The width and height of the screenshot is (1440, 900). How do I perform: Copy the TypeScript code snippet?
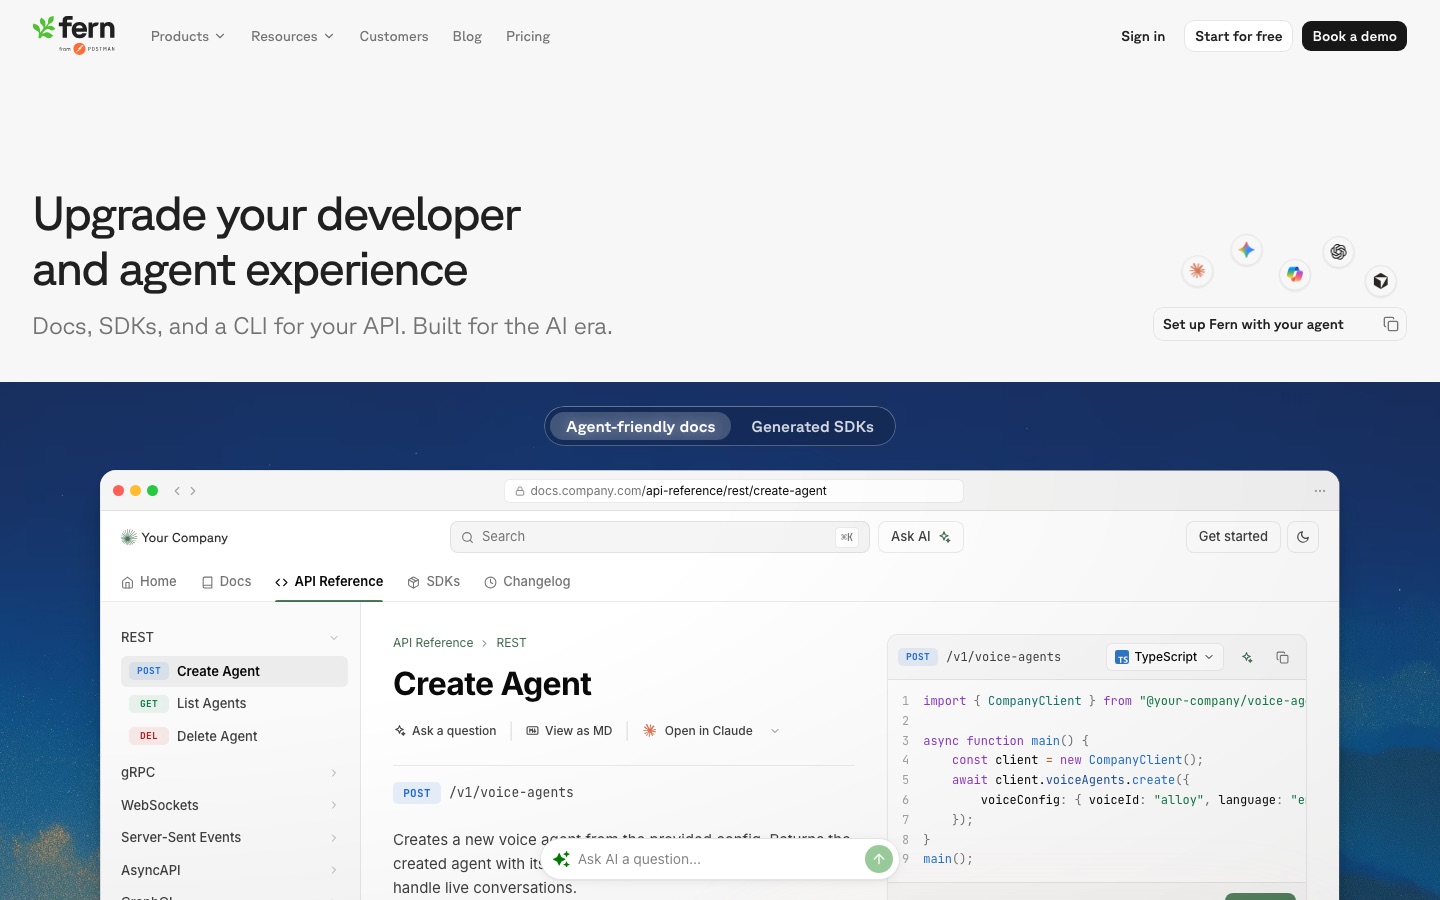coord(1282,657)
